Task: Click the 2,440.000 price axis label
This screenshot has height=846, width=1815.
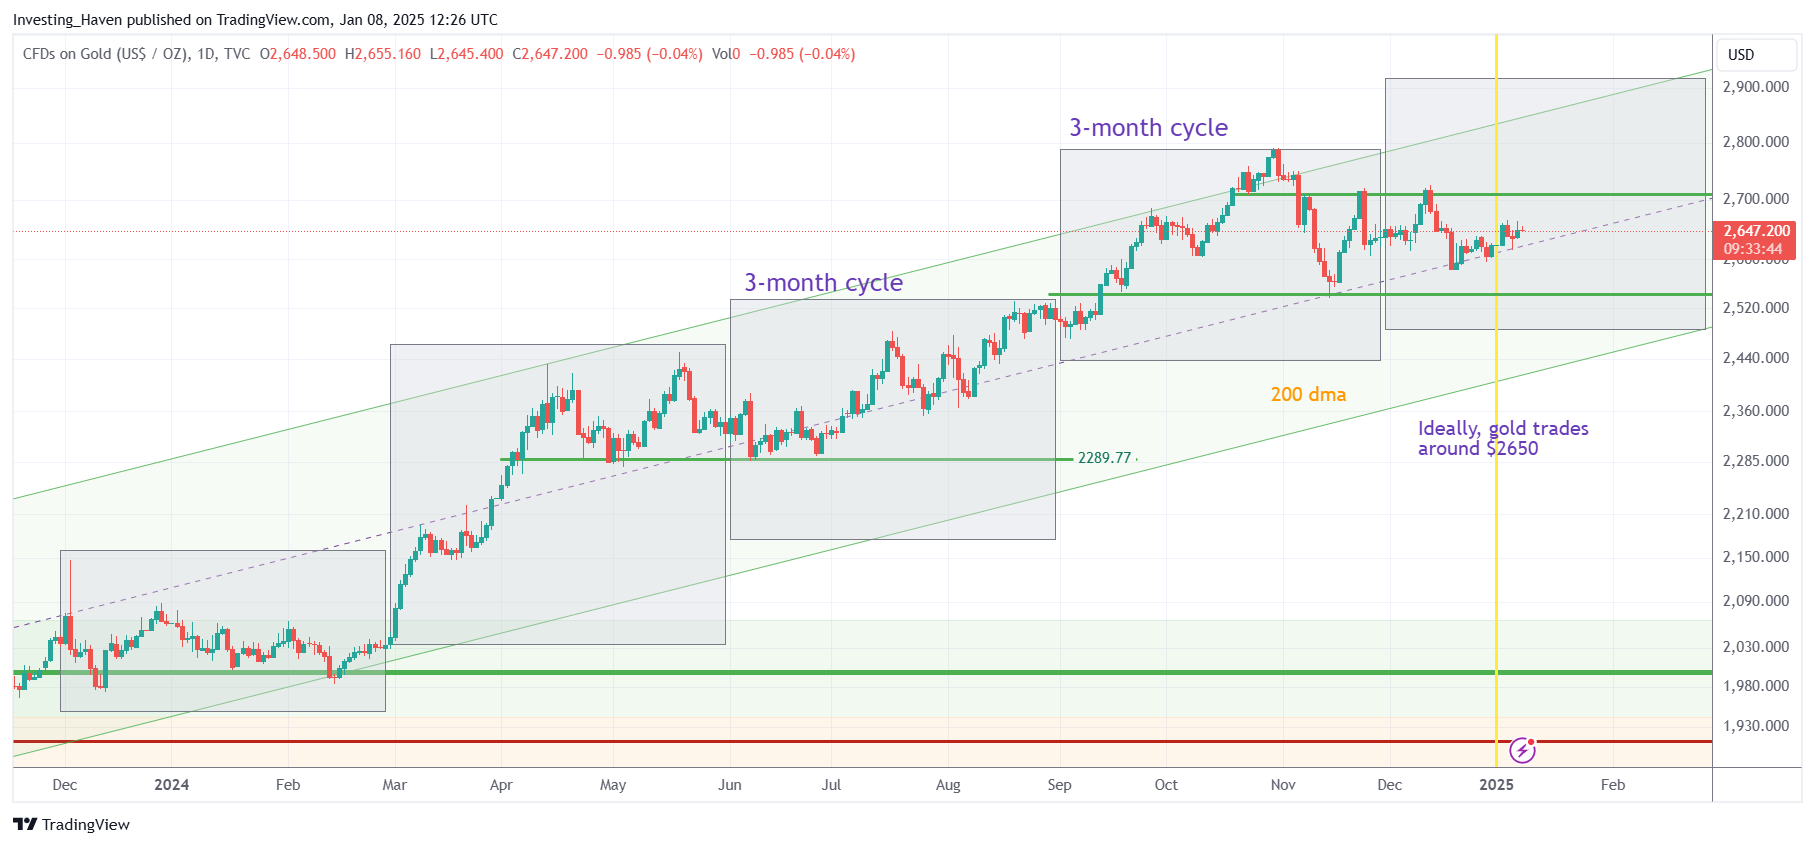Action: (1755, 358)
